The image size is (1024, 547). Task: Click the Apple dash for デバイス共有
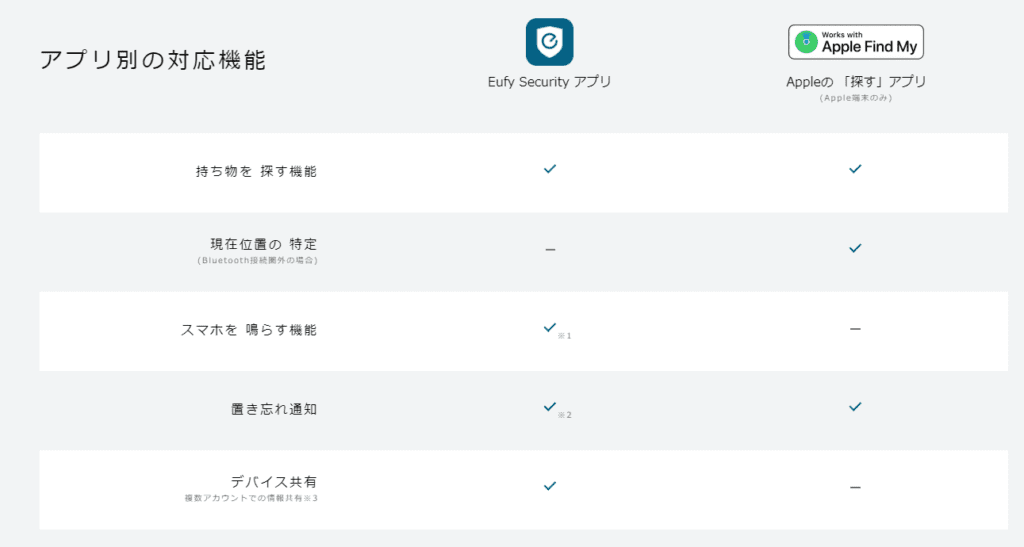pyautogui.click(x=855, y=487)
